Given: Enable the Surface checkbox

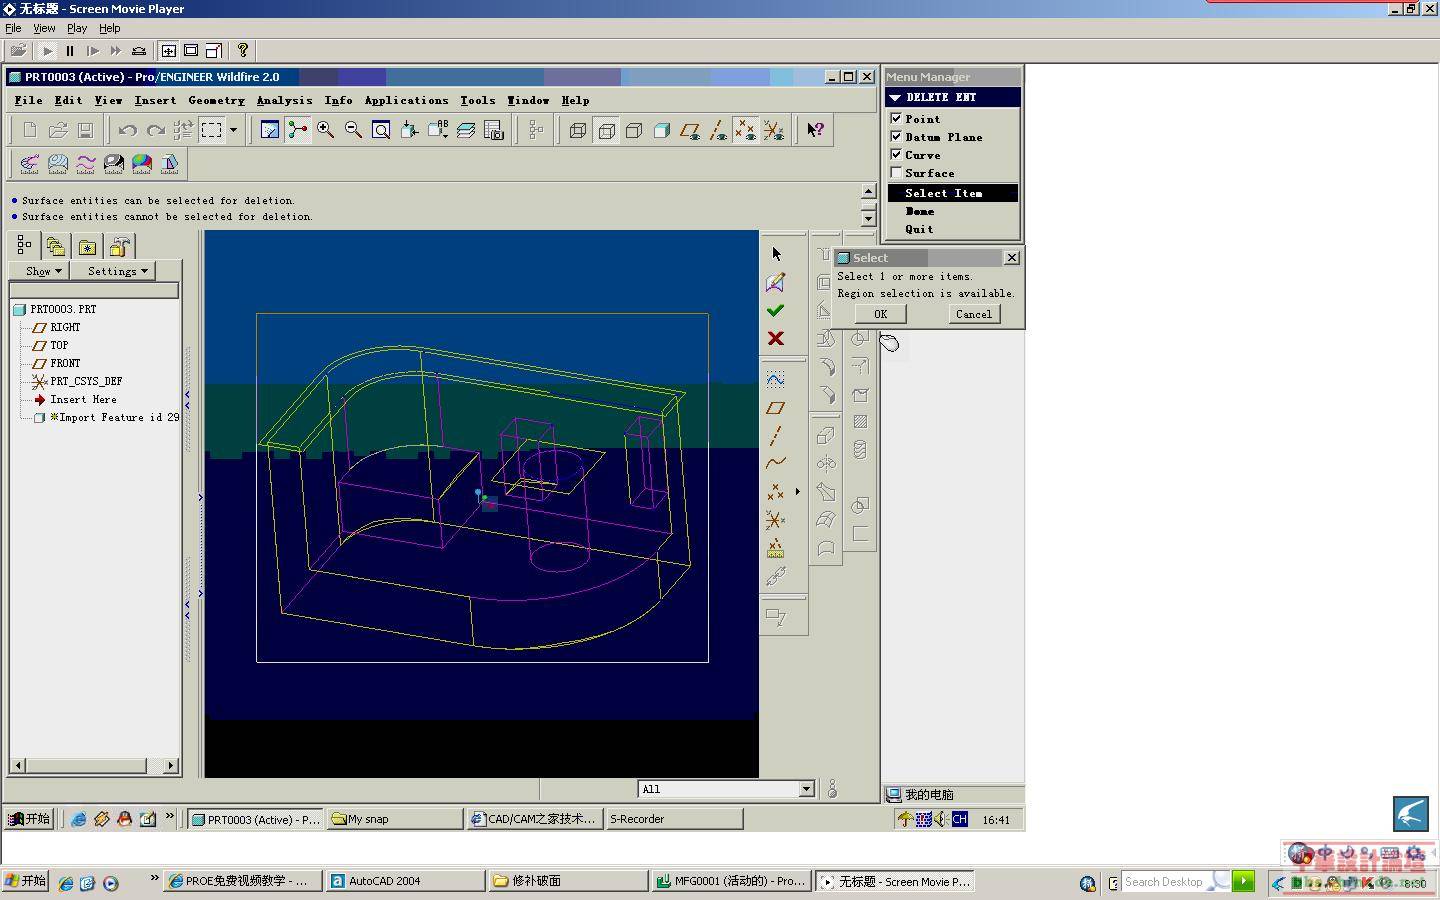Looking at the screenshot, I should click(x=896, y=172).
